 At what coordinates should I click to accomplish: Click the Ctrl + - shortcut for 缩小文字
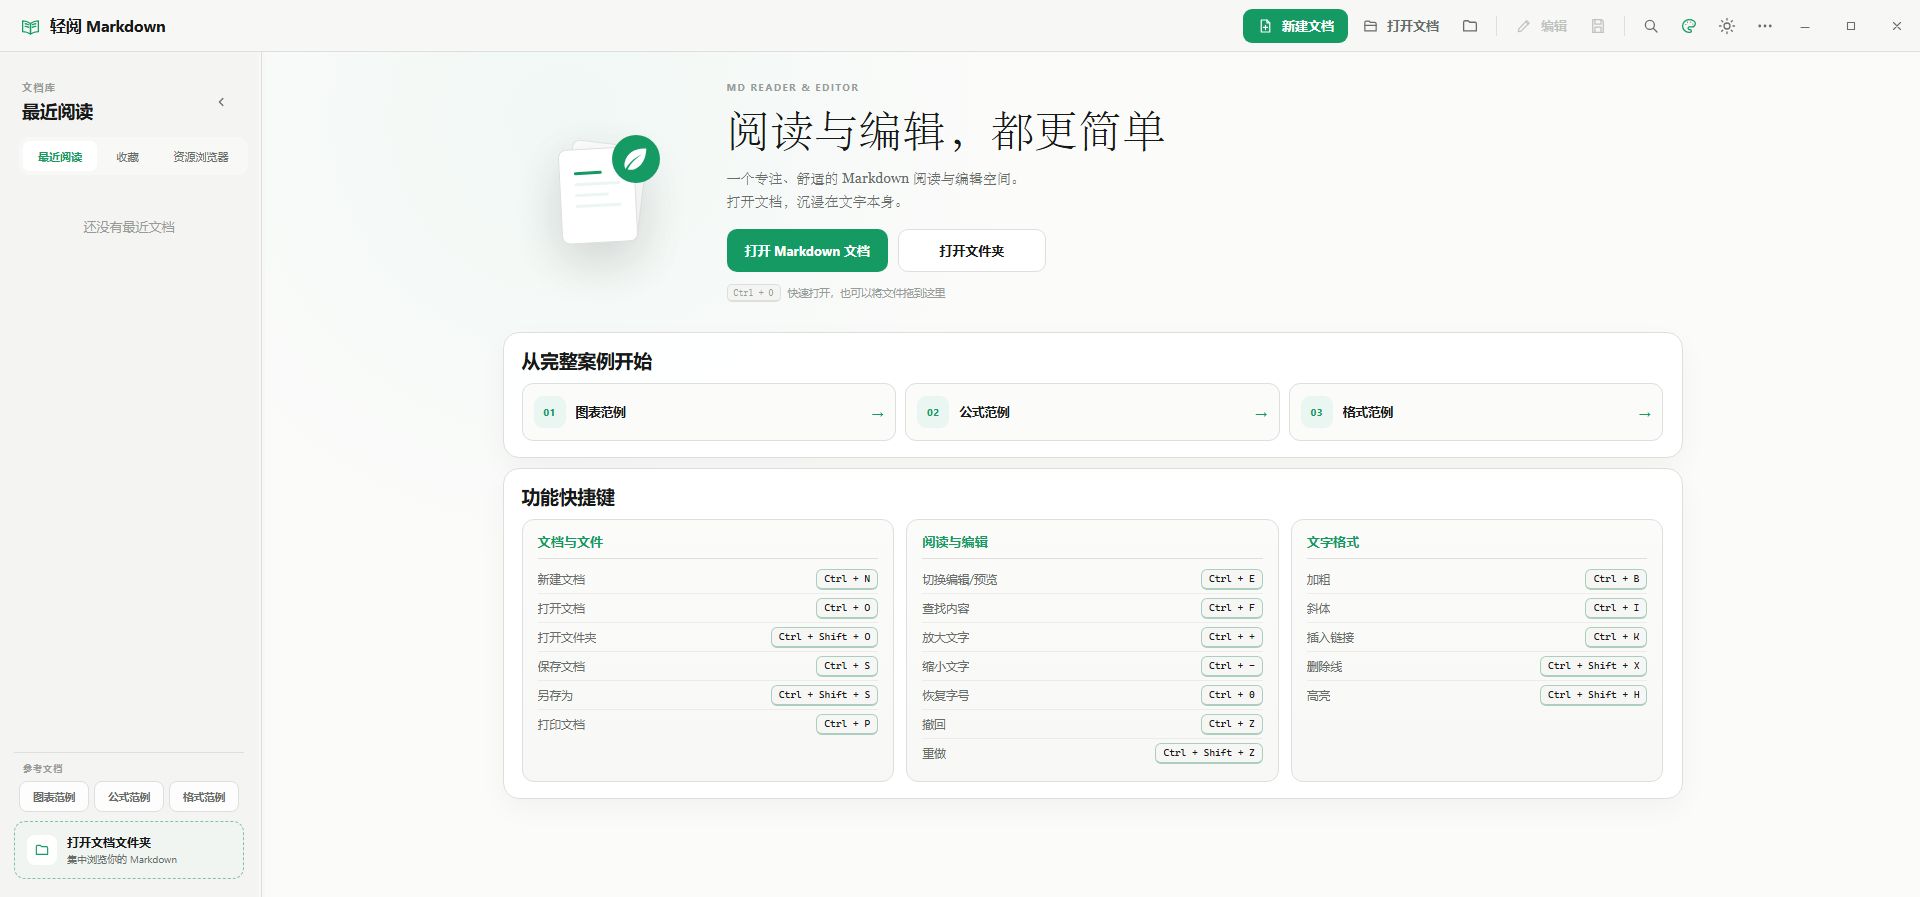pos(1232,666)
